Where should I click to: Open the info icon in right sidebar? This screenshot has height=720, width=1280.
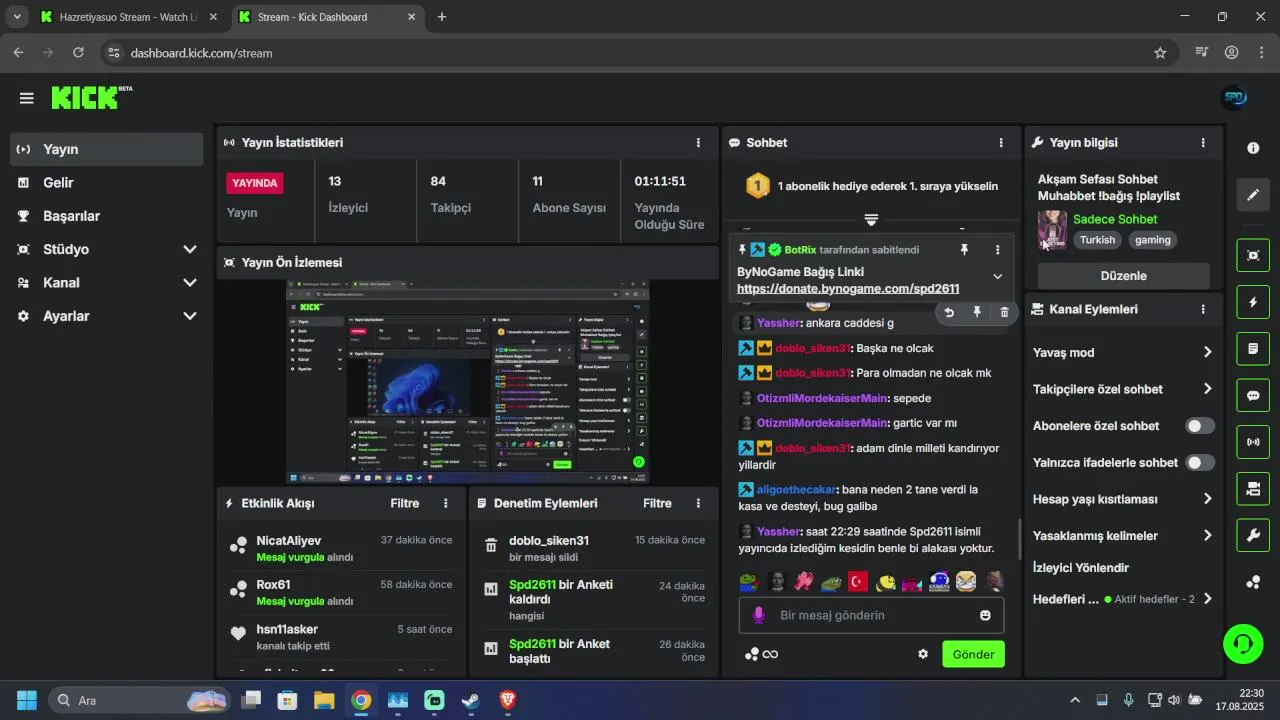pos(1253,148)
